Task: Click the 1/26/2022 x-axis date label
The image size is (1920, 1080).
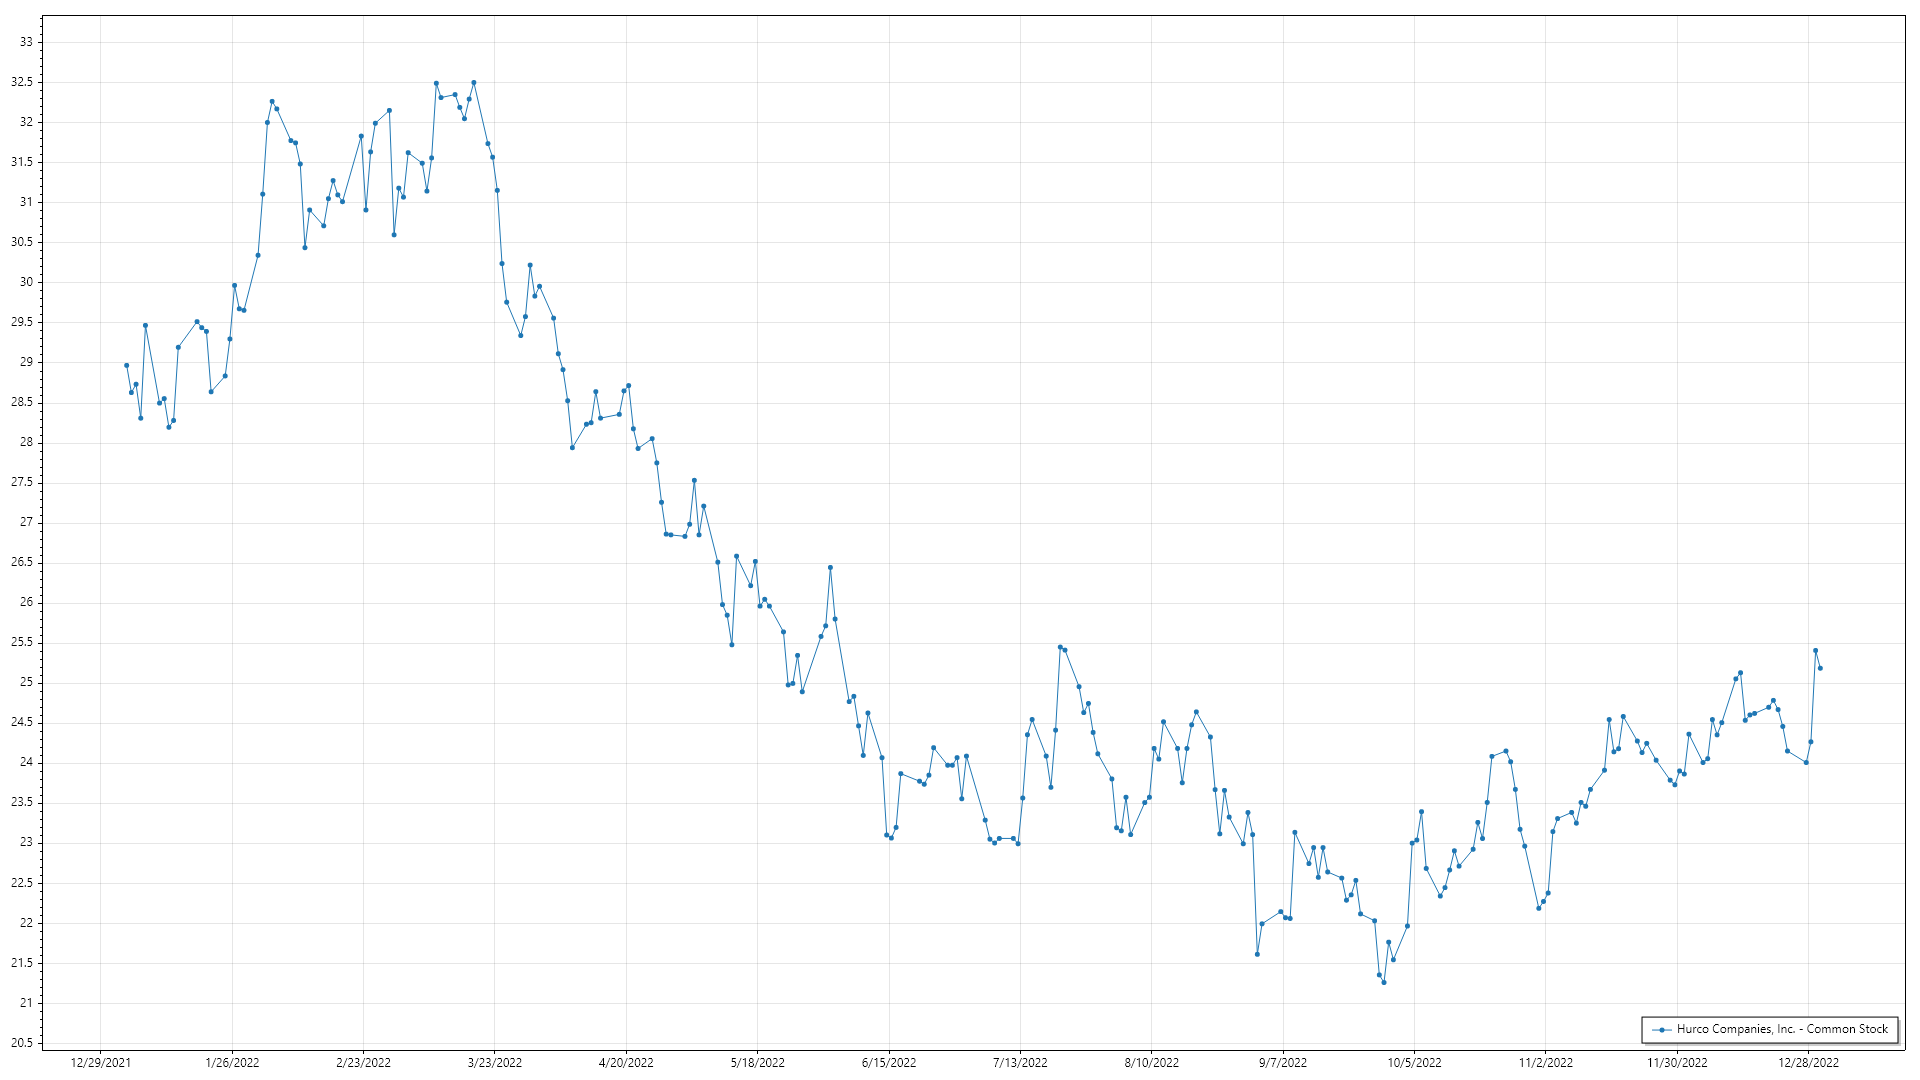Action: pos(232,1063)
